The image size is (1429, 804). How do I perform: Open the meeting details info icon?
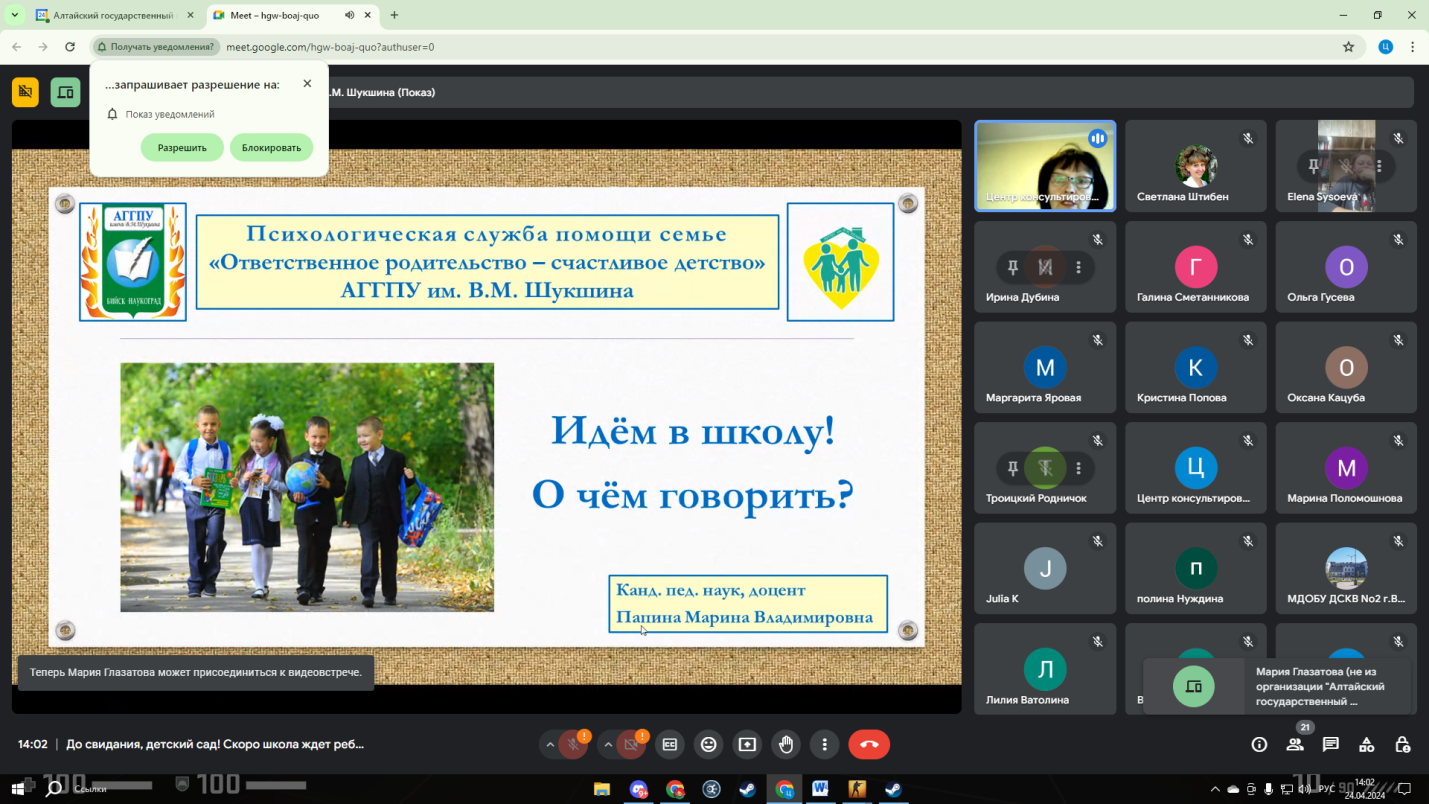[x=1259, y=744]
